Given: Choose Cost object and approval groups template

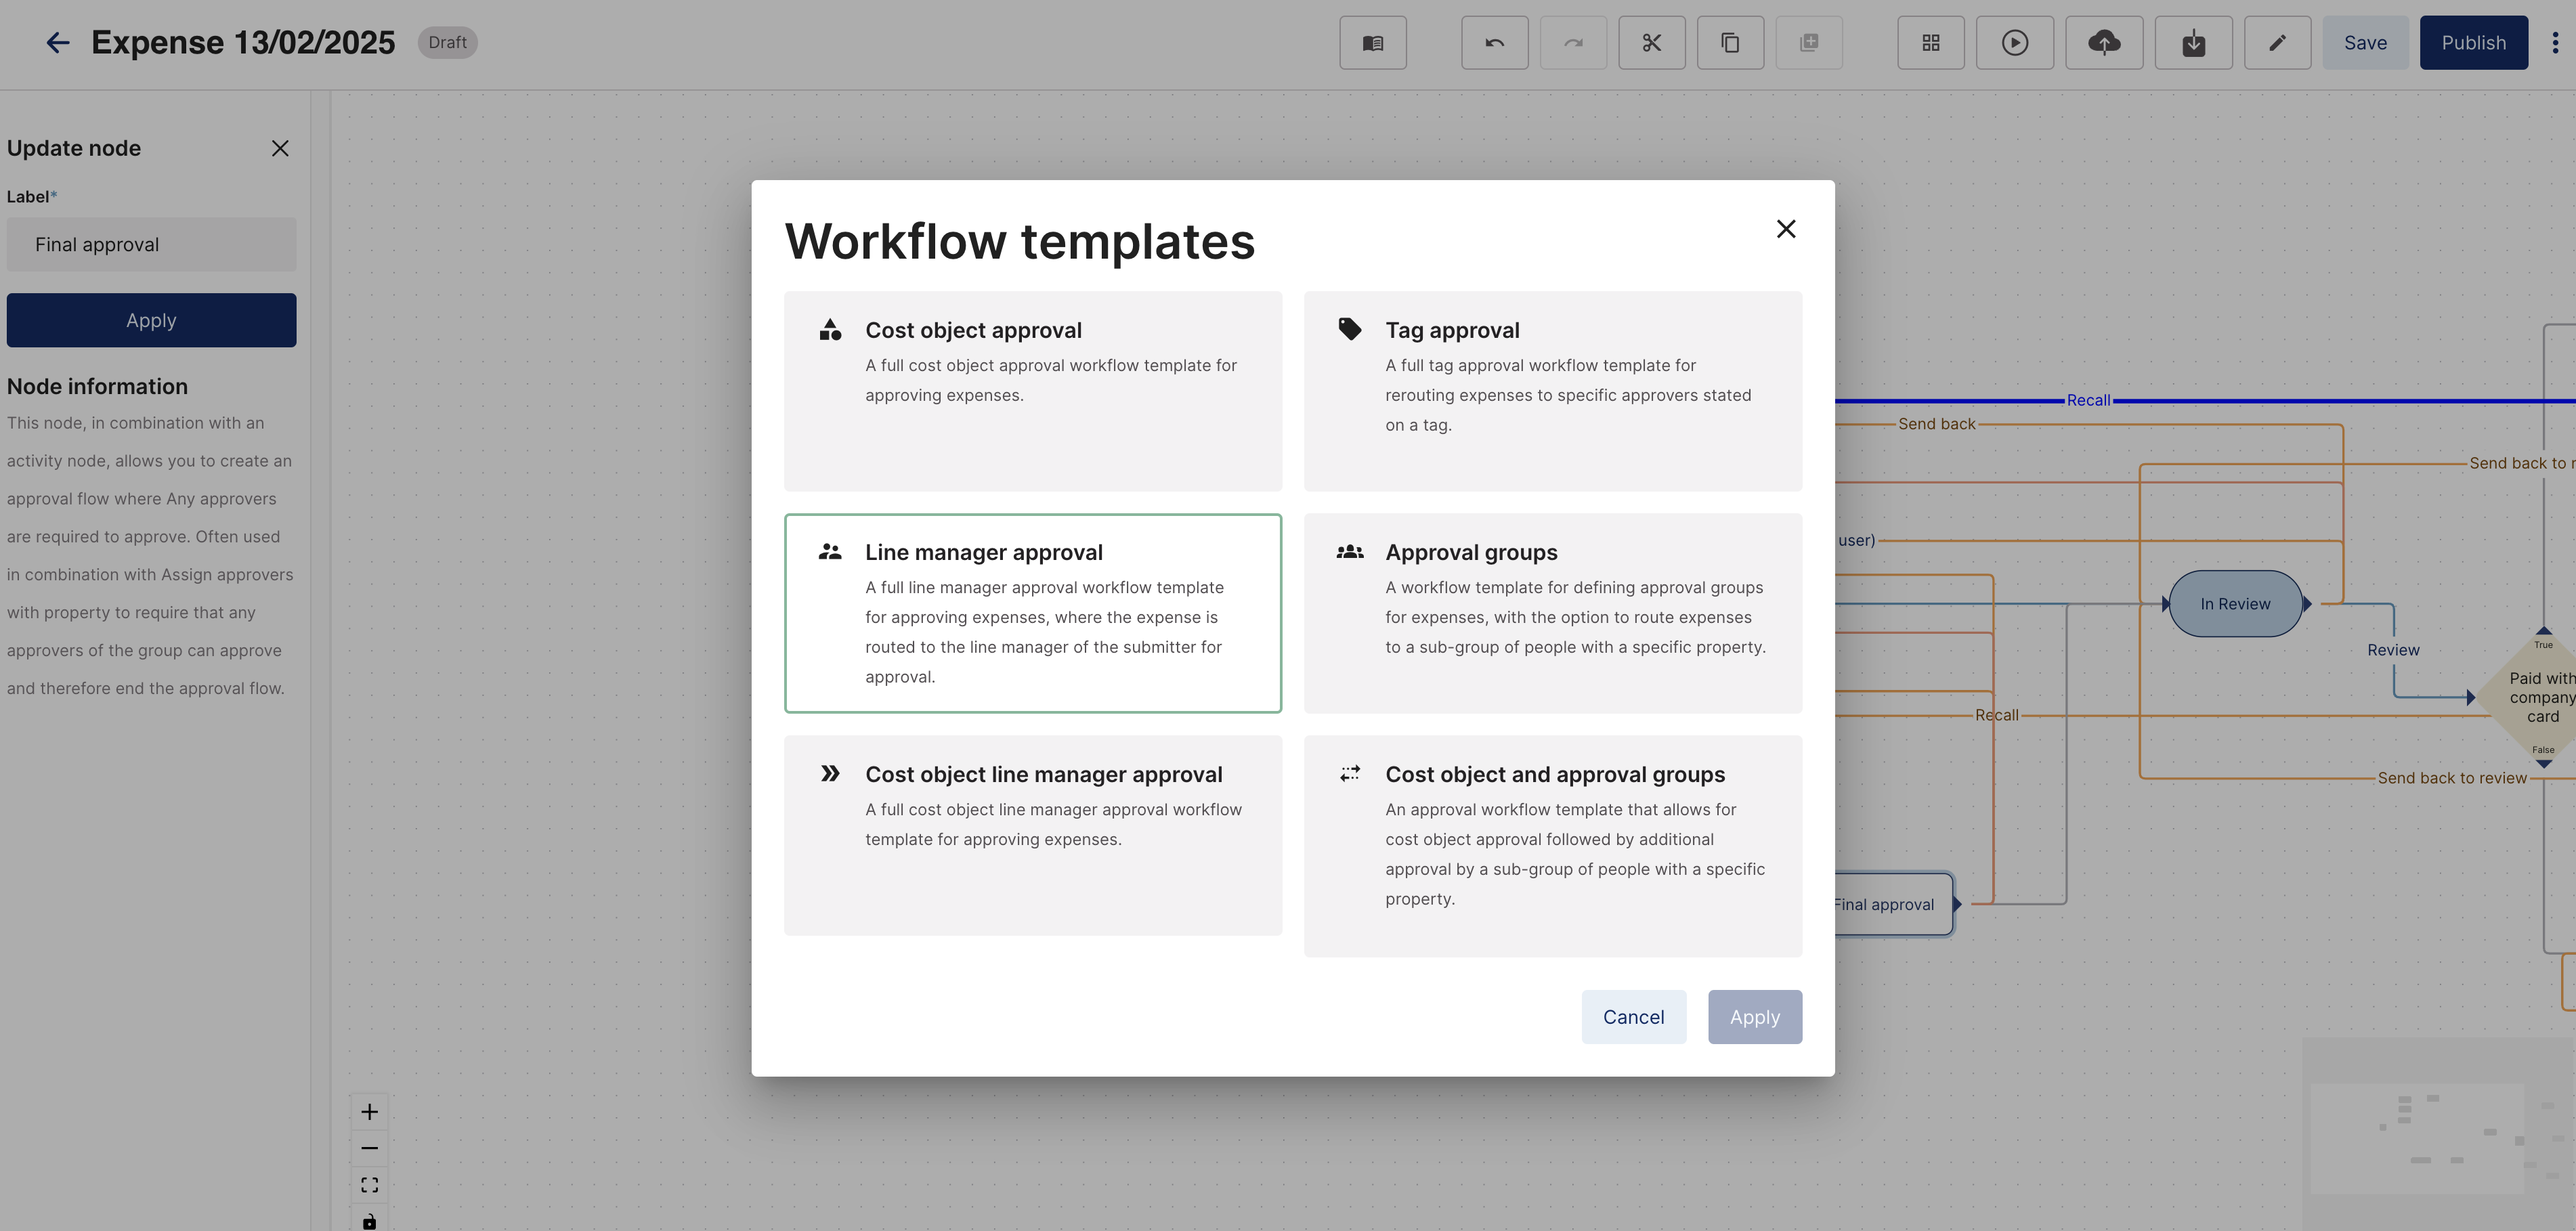Looking at the screenshot, I should point(1552,846).
